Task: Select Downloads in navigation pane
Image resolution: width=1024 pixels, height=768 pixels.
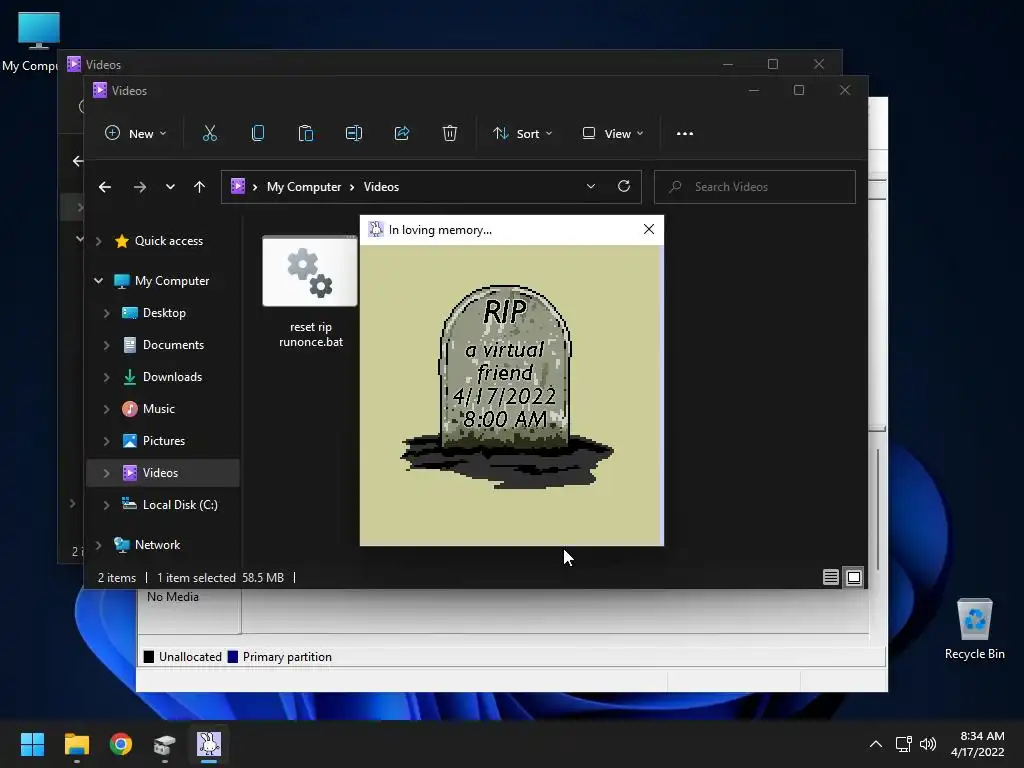Action: pyautogui.click(x=172, y=377)
